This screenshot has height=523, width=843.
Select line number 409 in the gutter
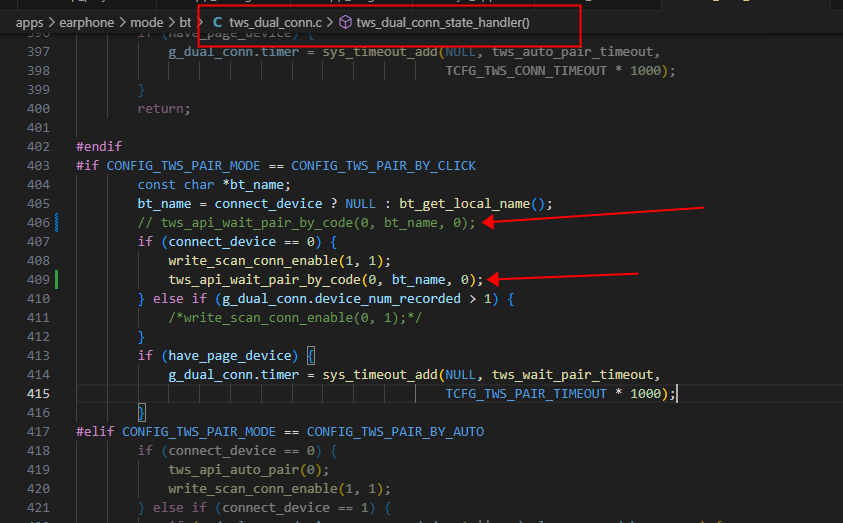[x=38, y=280]
